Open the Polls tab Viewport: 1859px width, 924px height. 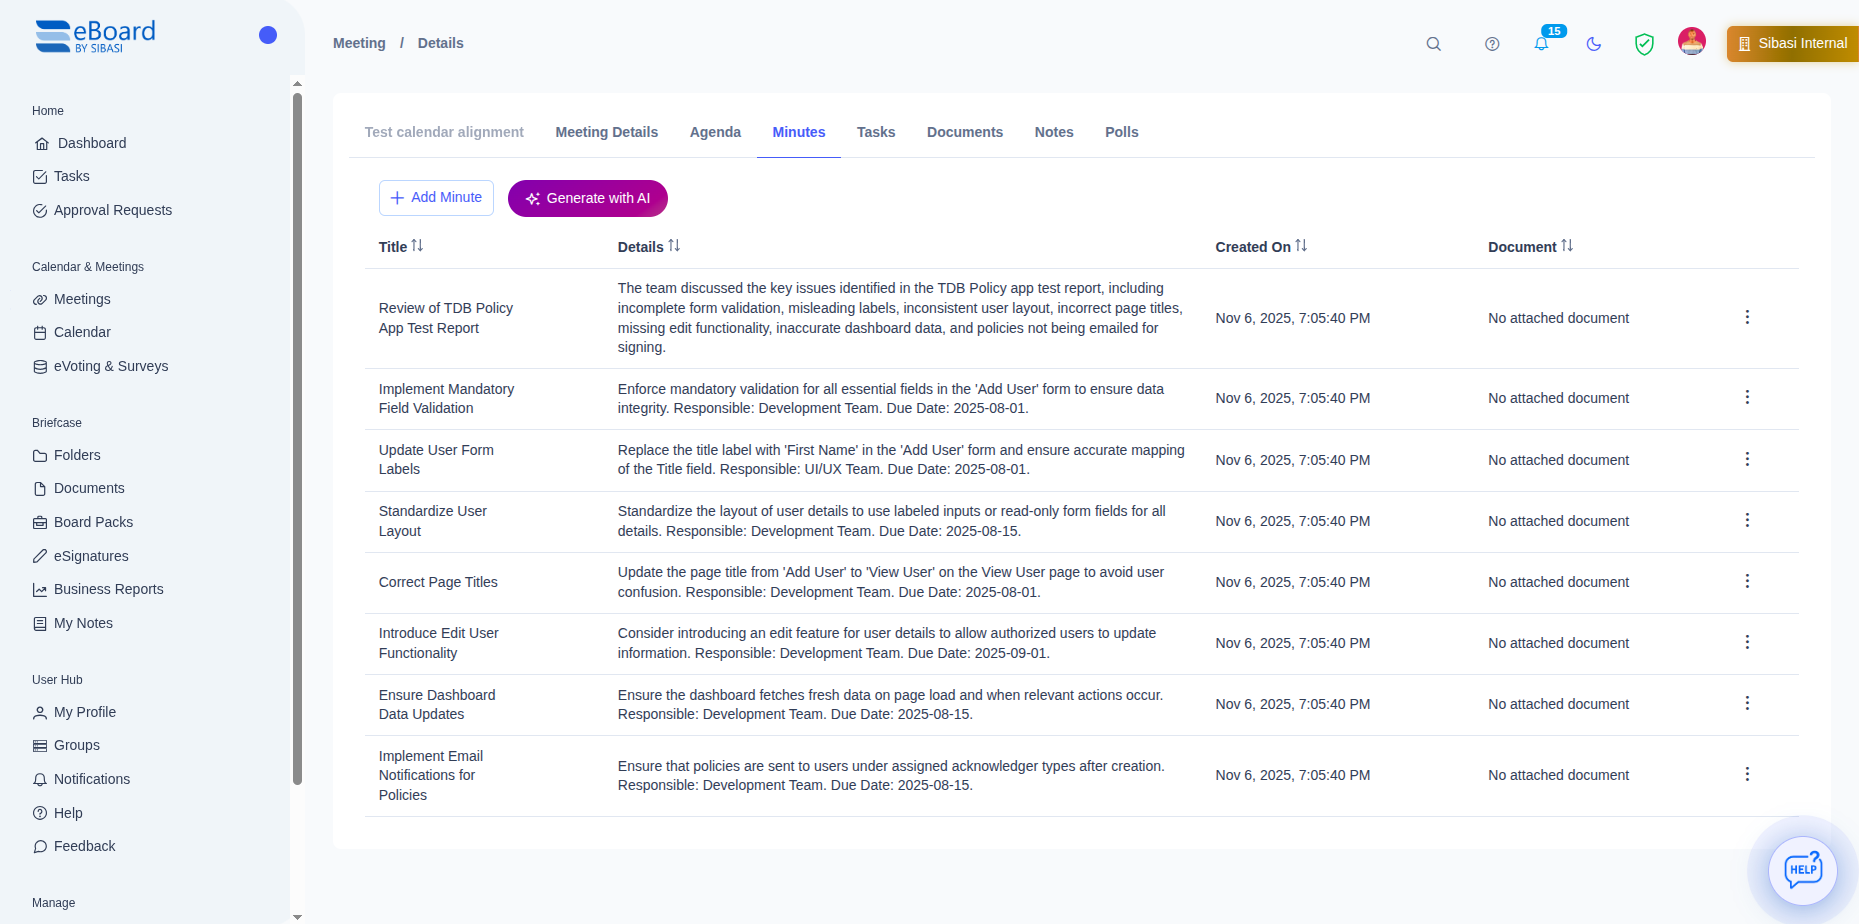coord(1121,132)
